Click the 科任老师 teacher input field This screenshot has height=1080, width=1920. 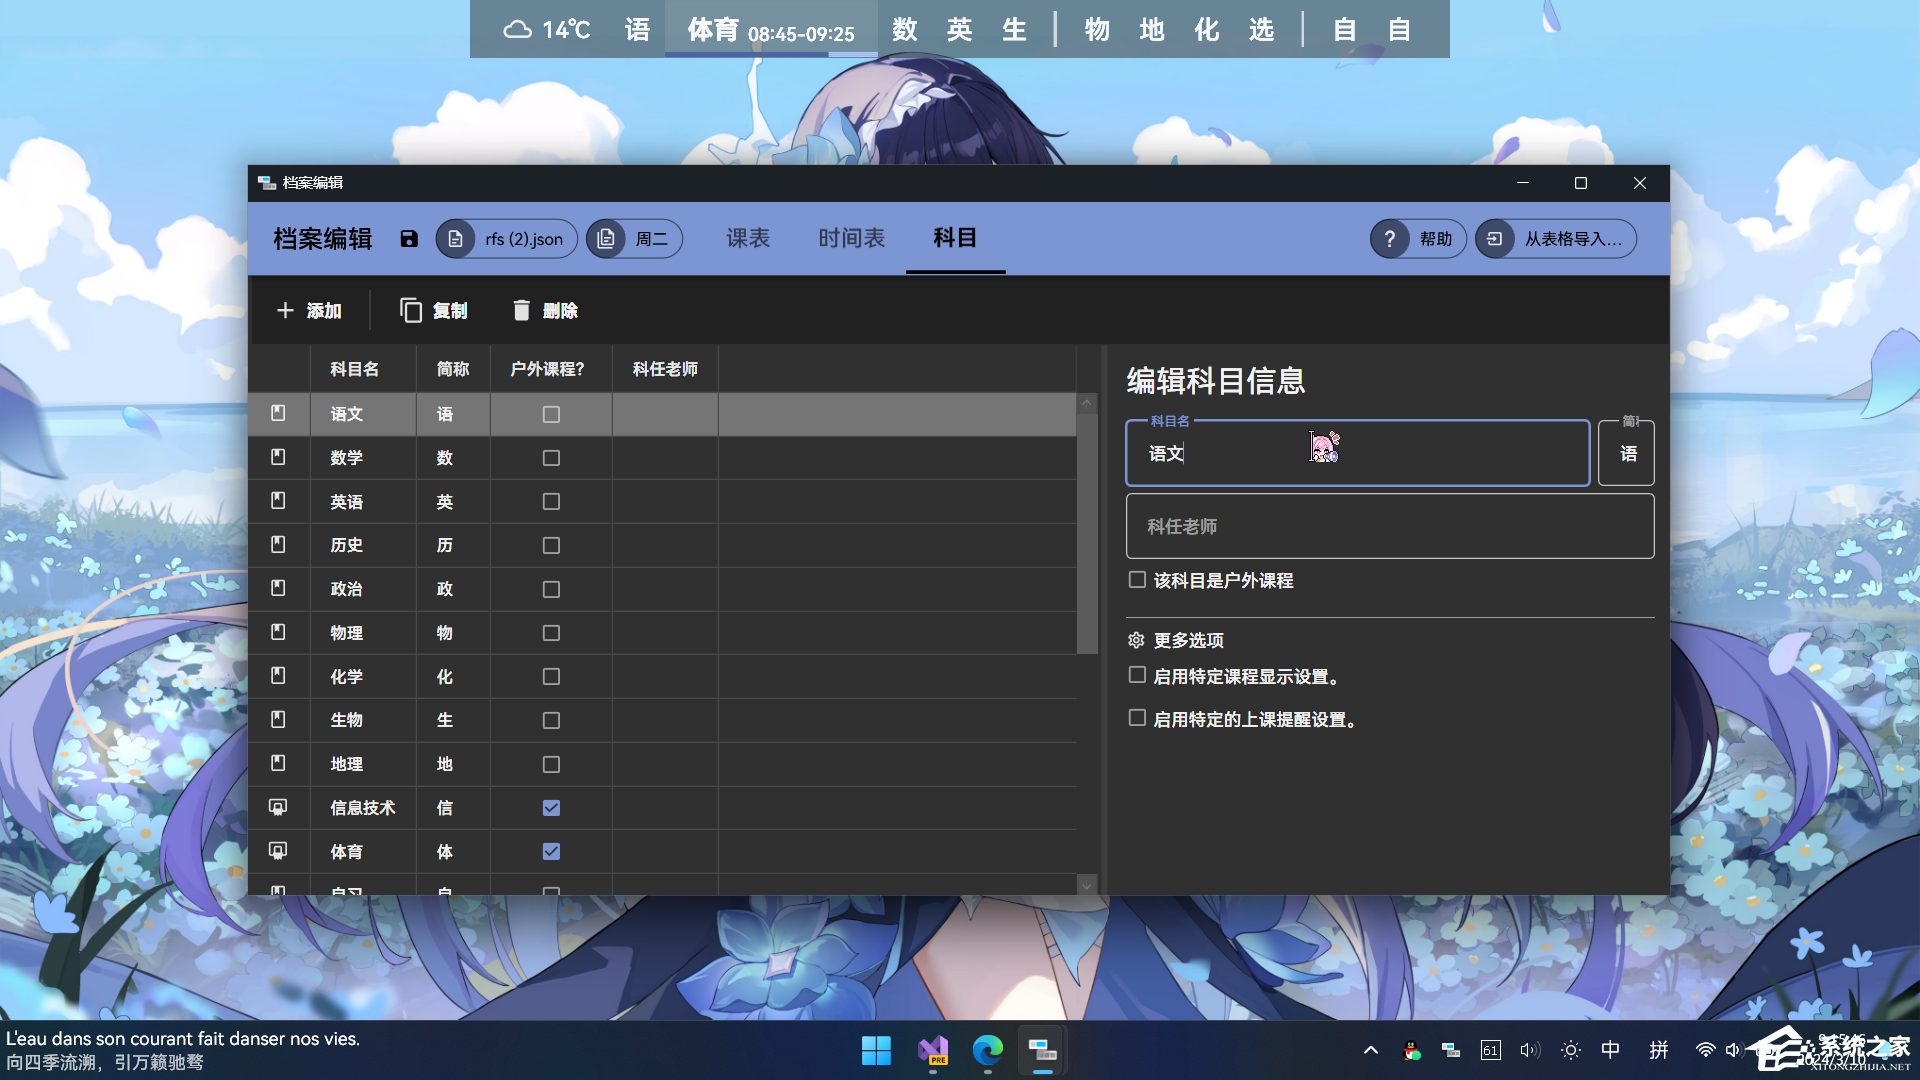tap(1390, 526)
